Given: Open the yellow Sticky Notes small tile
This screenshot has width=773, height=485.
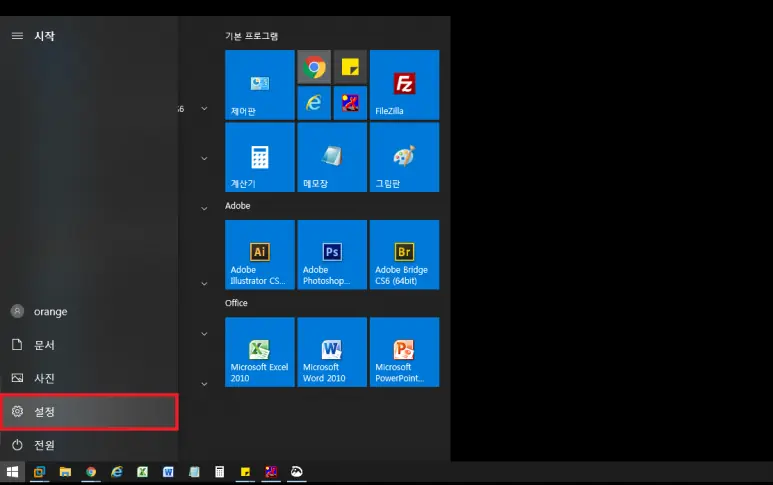Looking at the screenshot, I should click(x=350, y=67).
